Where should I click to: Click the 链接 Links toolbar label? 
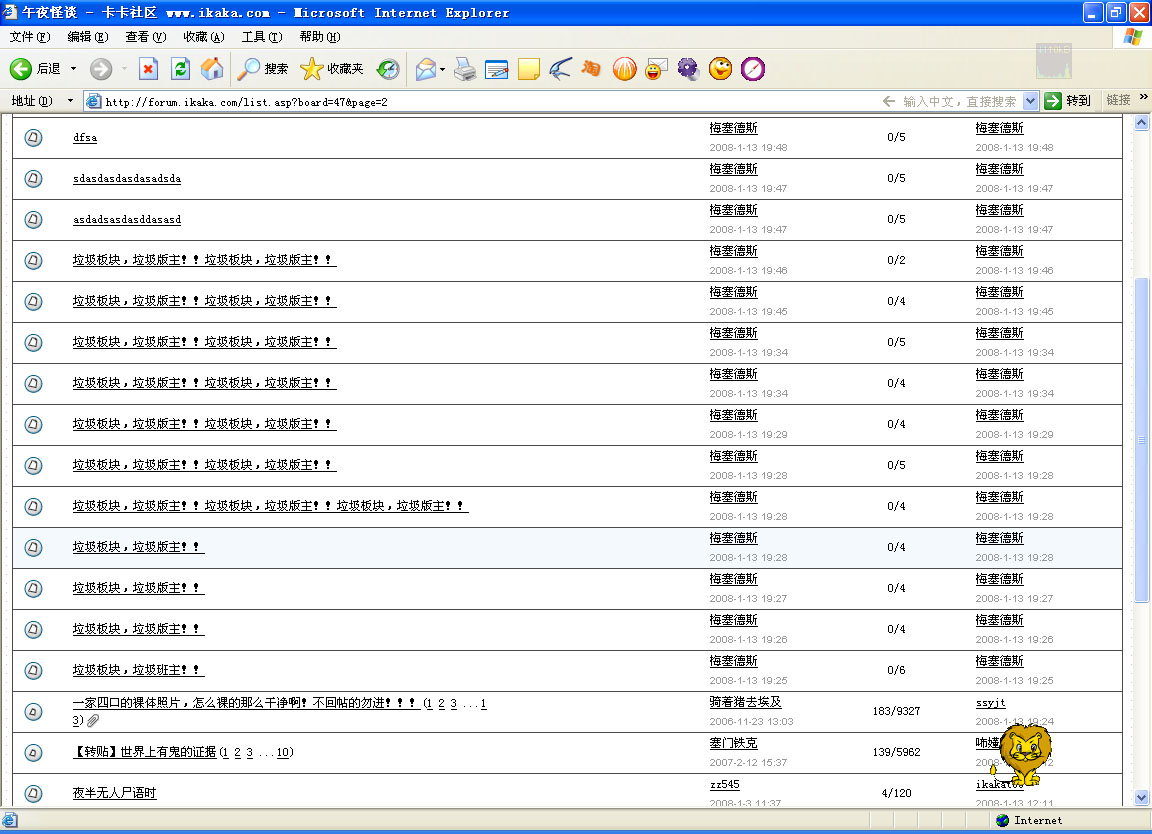[x=1118, y=100]
